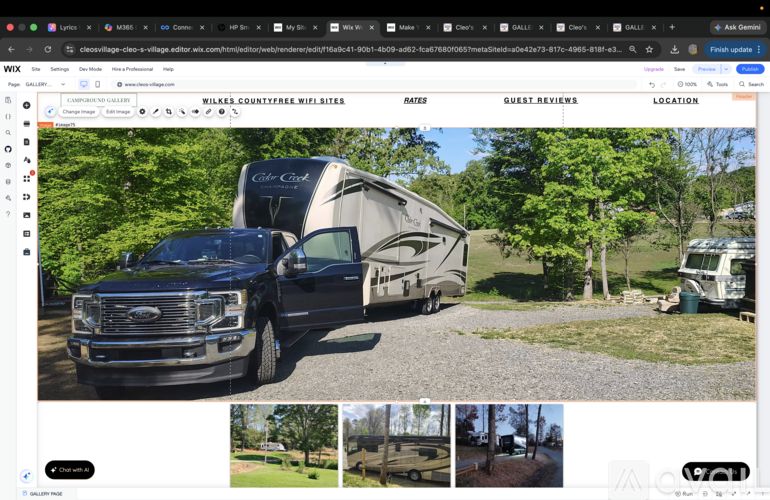
Task: Open the Add Elements plus icon
Action: [x=27, y=105]
